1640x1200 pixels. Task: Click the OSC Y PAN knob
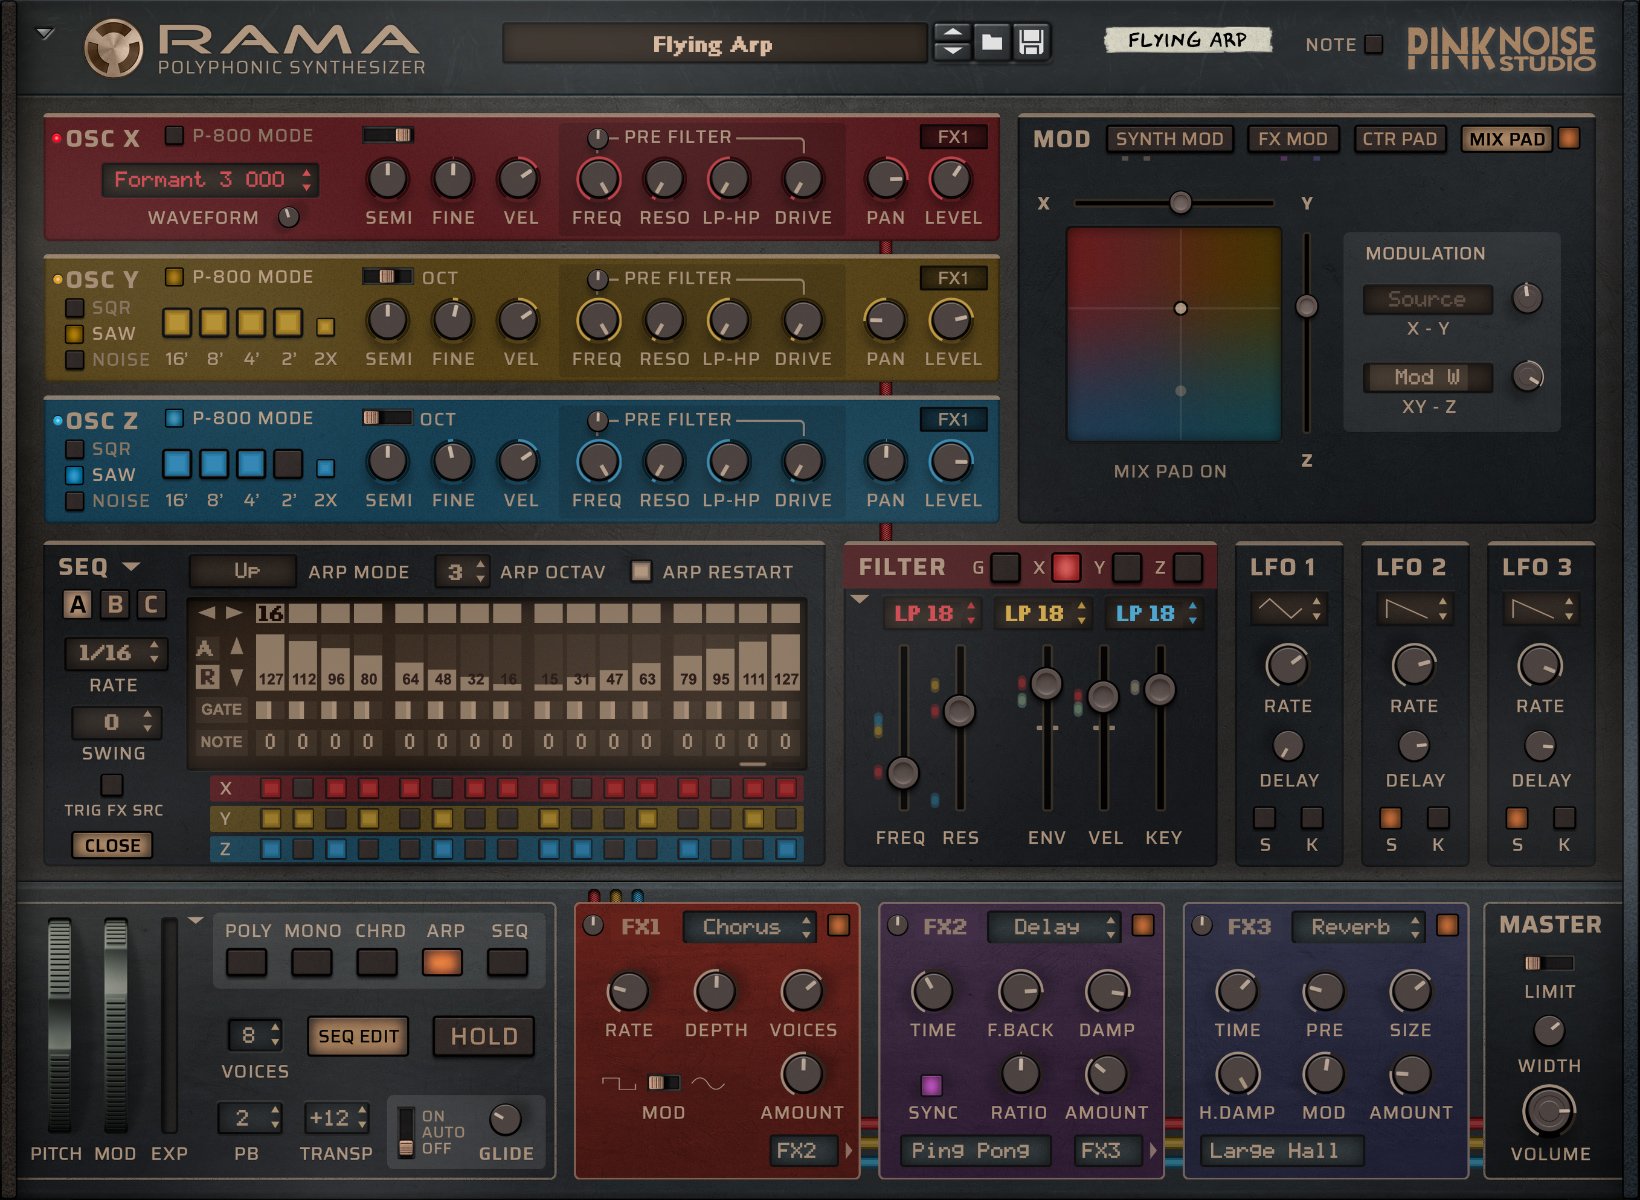point(885,320)
